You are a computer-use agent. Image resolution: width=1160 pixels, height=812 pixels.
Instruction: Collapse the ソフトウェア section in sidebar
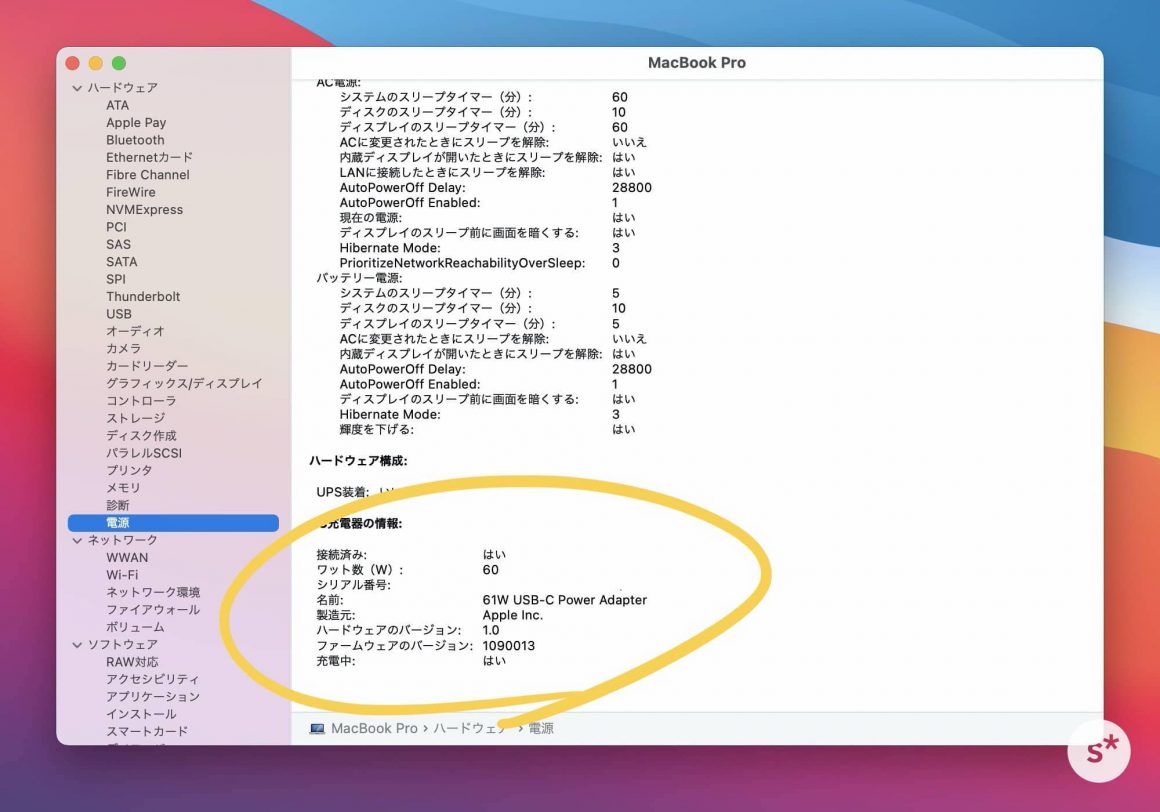(77, 645)
